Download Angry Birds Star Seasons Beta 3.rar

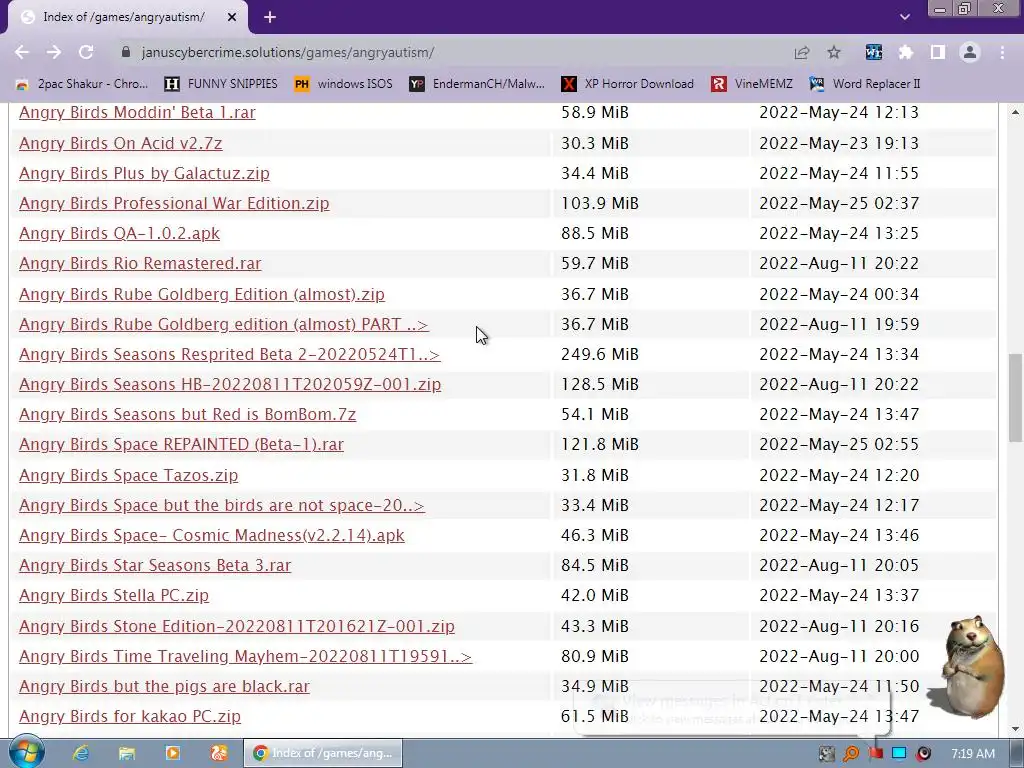pos(155,565)
